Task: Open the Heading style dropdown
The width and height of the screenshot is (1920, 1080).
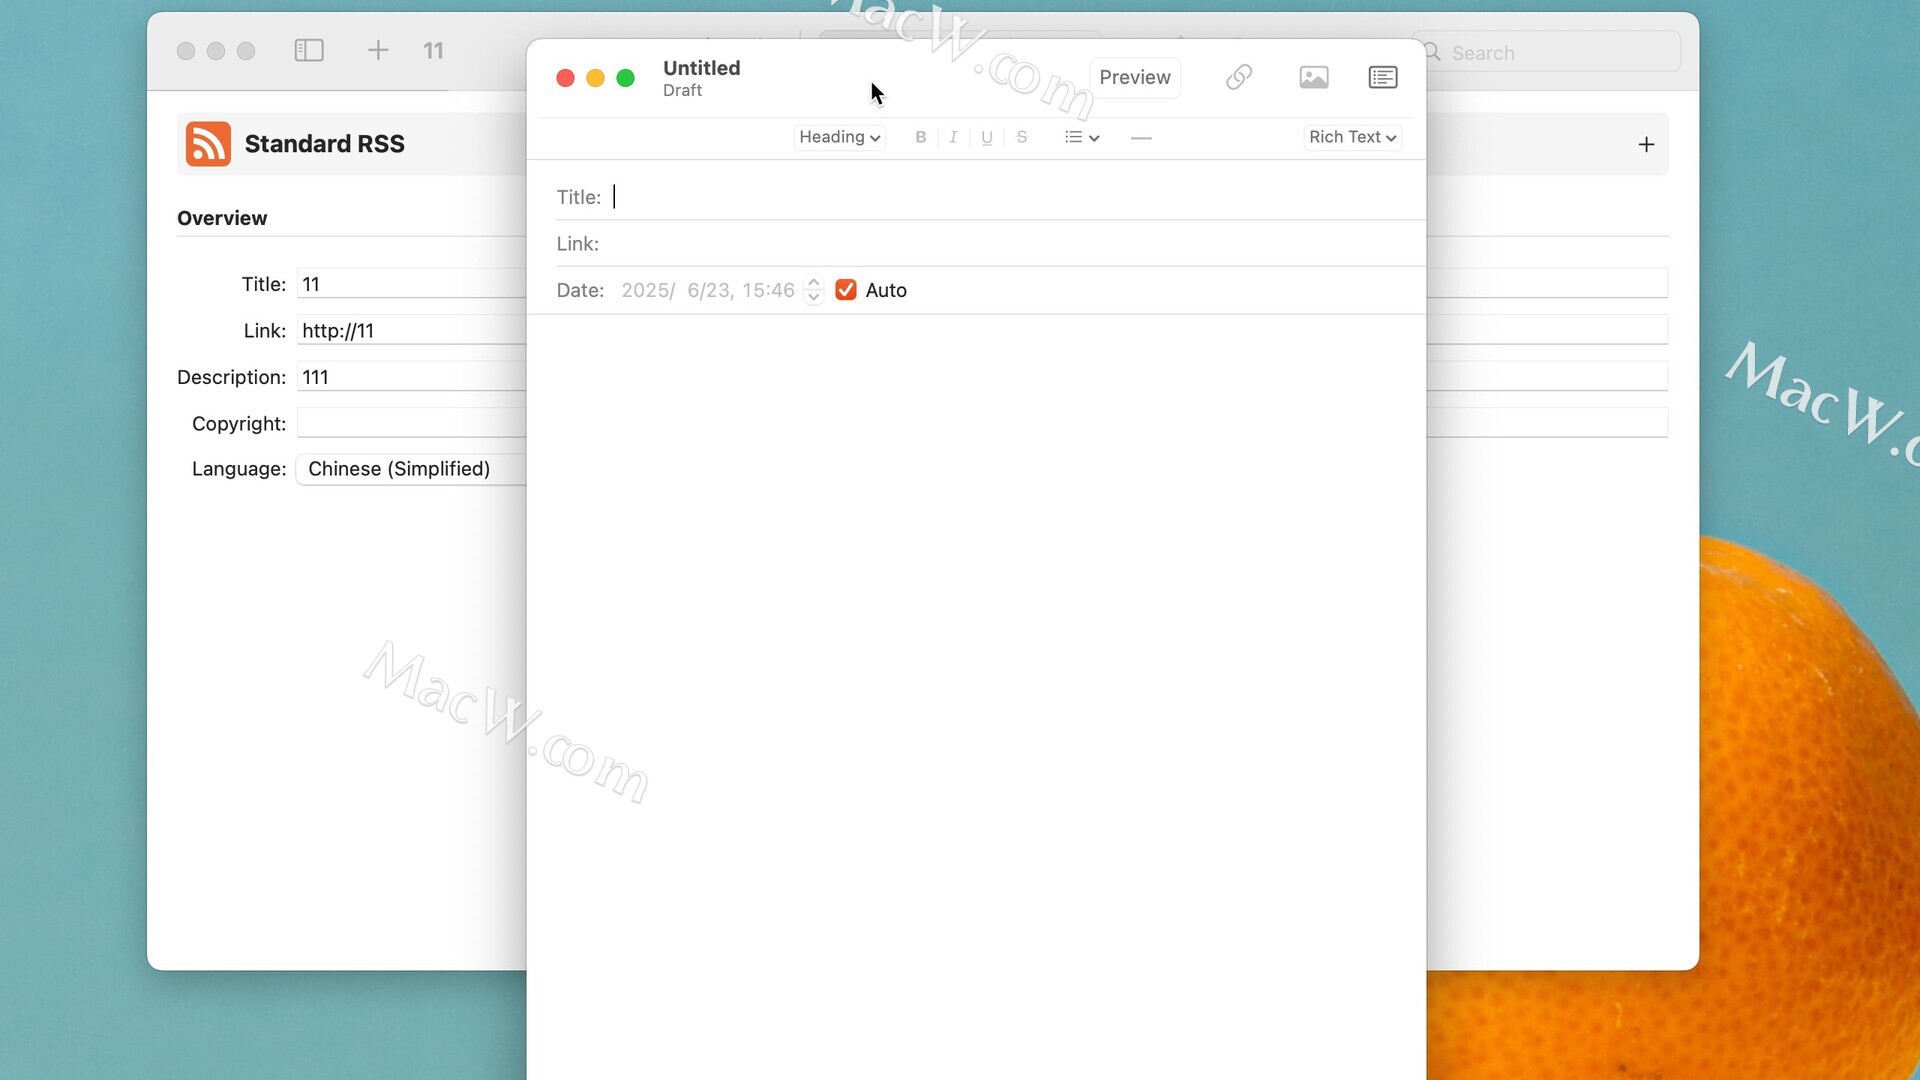Action: click(x=839, y=137)
